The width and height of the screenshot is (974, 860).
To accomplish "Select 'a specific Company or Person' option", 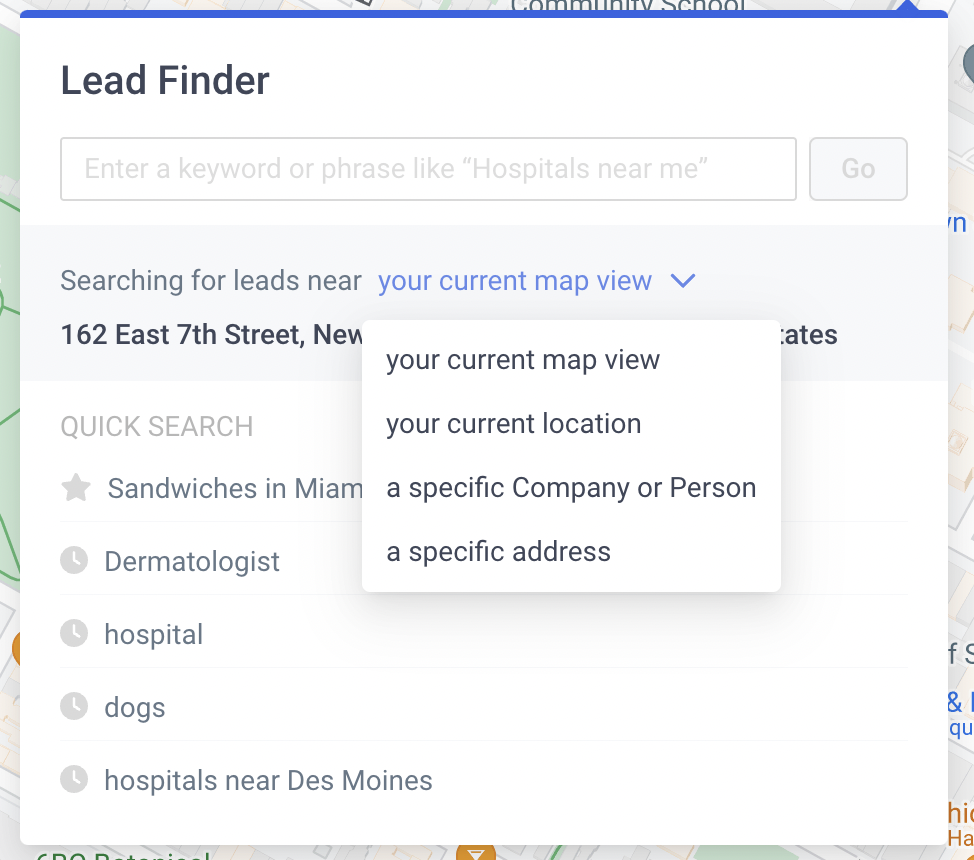I will [x=571, y=488].
